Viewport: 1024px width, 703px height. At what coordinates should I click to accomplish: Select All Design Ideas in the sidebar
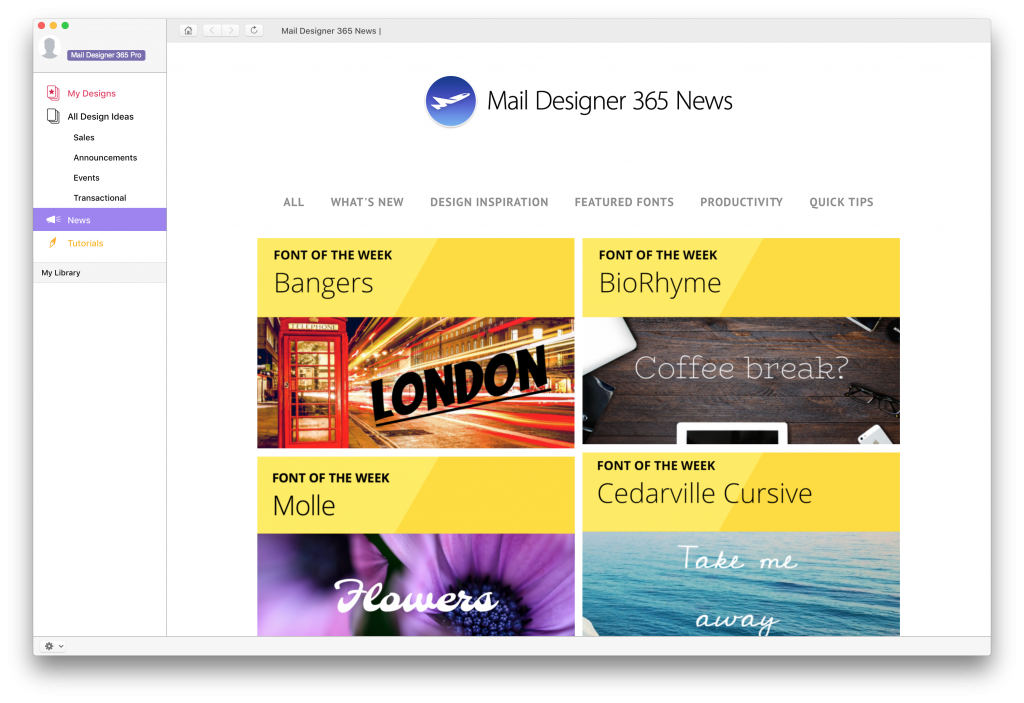coord(101,116)
